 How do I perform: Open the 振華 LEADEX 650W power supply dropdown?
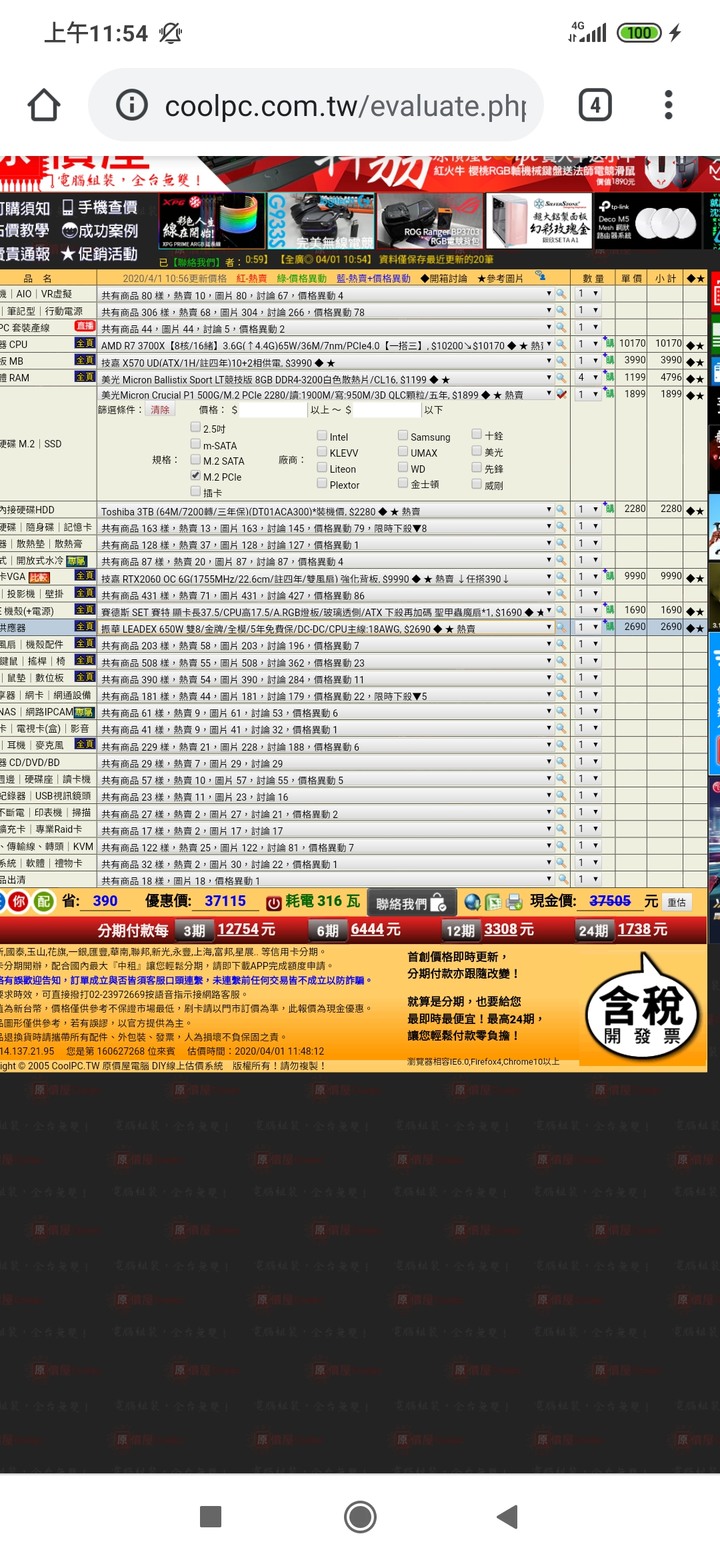(x=326, y=627)
